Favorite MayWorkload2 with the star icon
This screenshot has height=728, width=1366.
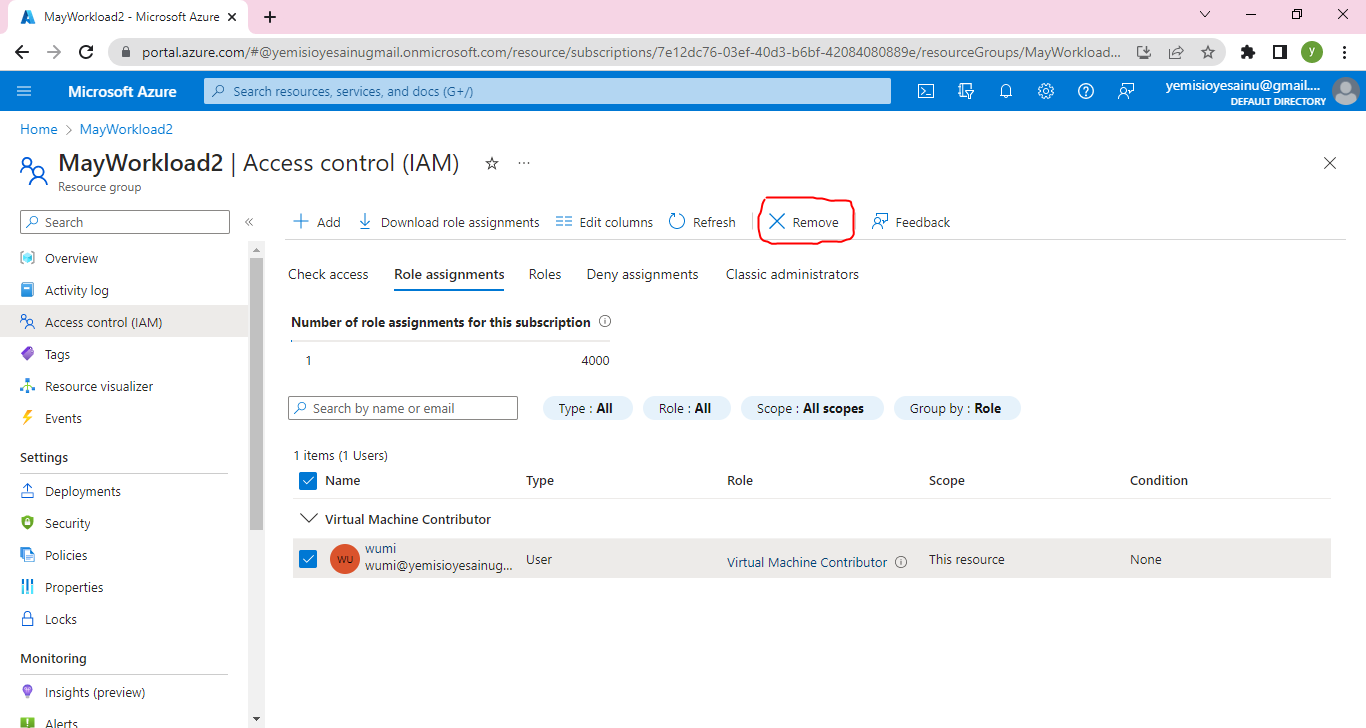(492, 163)
